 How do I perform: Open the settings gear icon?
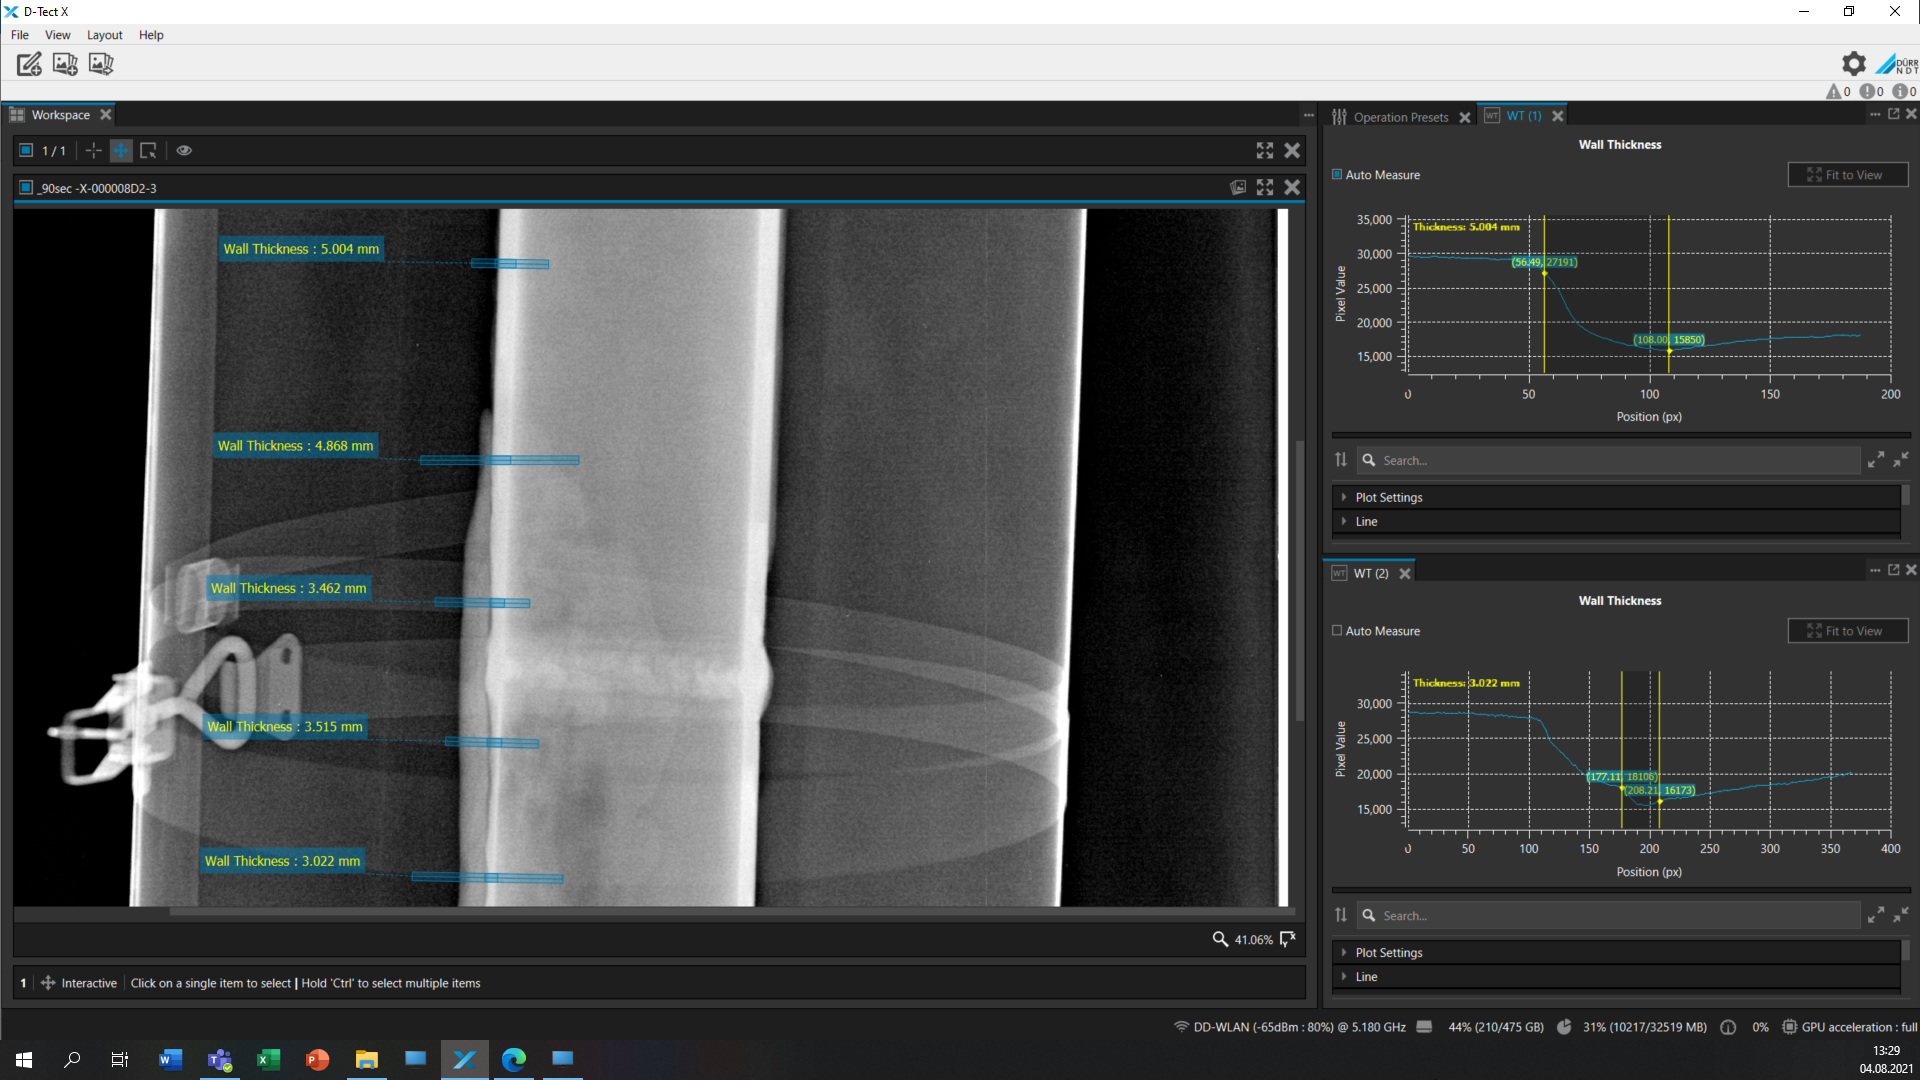tap(1854, 64)
